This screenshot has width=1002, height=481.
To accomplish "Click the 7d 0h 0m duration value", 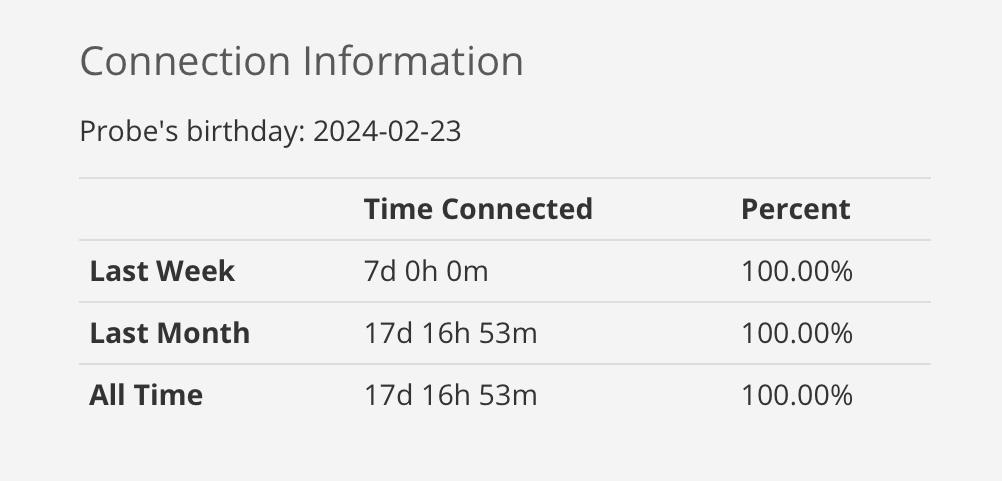I will pos(426,271).
